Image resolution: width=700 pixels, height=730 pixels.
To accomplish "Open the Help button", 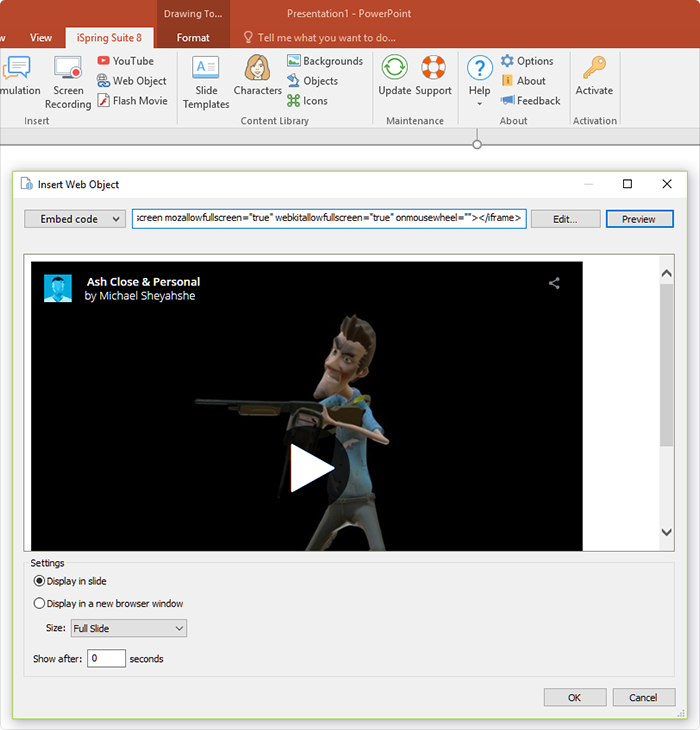I will click(479, 75).
